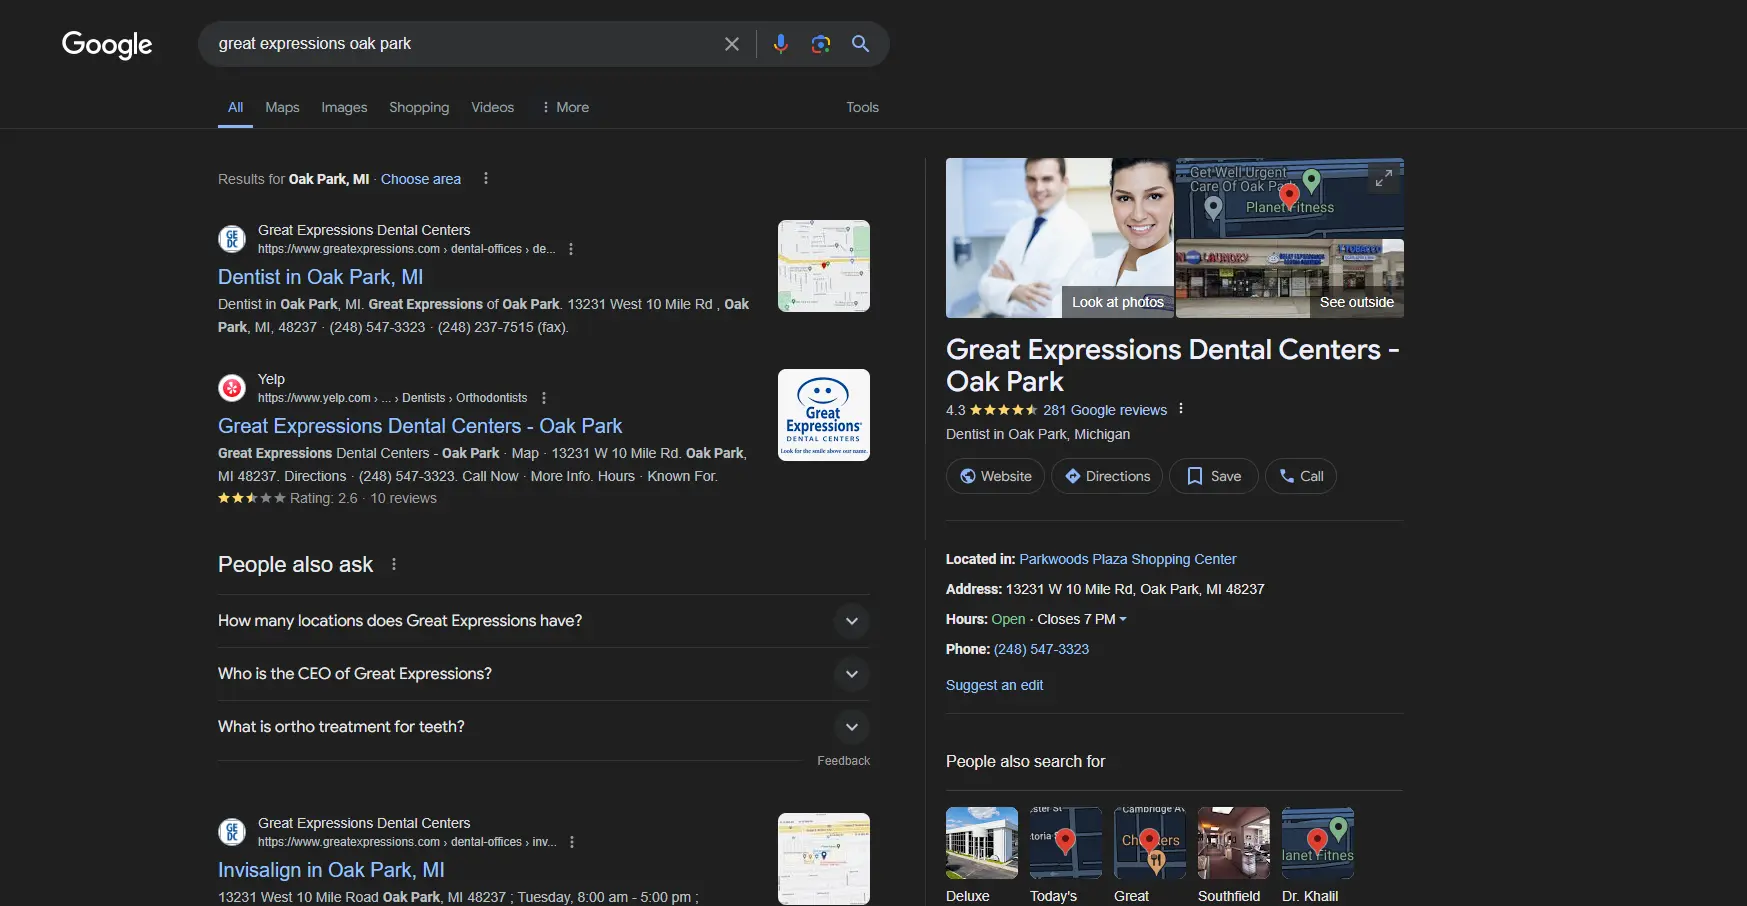Open Yelp 'Great Expressions Dental Centers - Oak Park' link
Viewport: 1747px width, 906px height.
point(420,426)
